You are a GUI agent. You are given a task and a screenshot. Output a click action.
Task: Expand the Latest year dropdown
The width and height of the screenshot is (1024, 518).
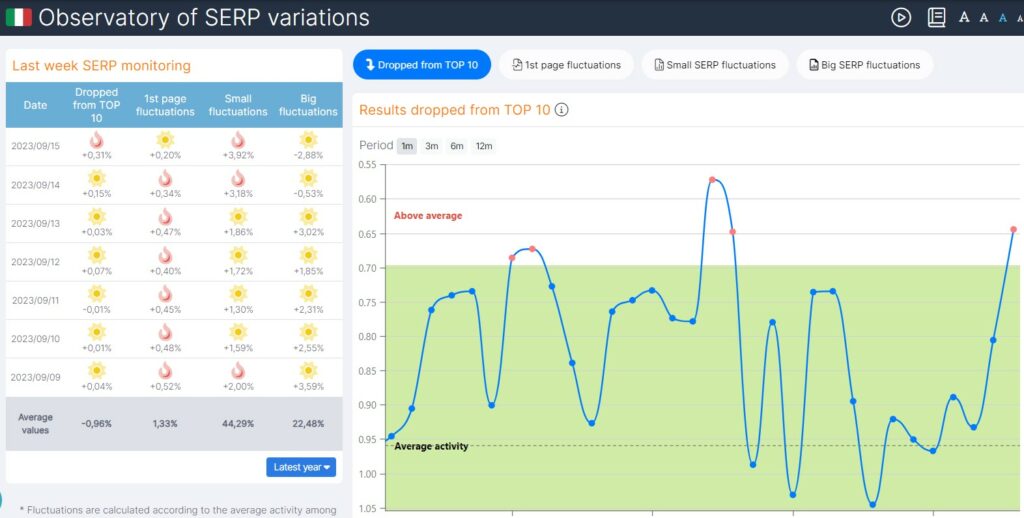coord(301,467)
